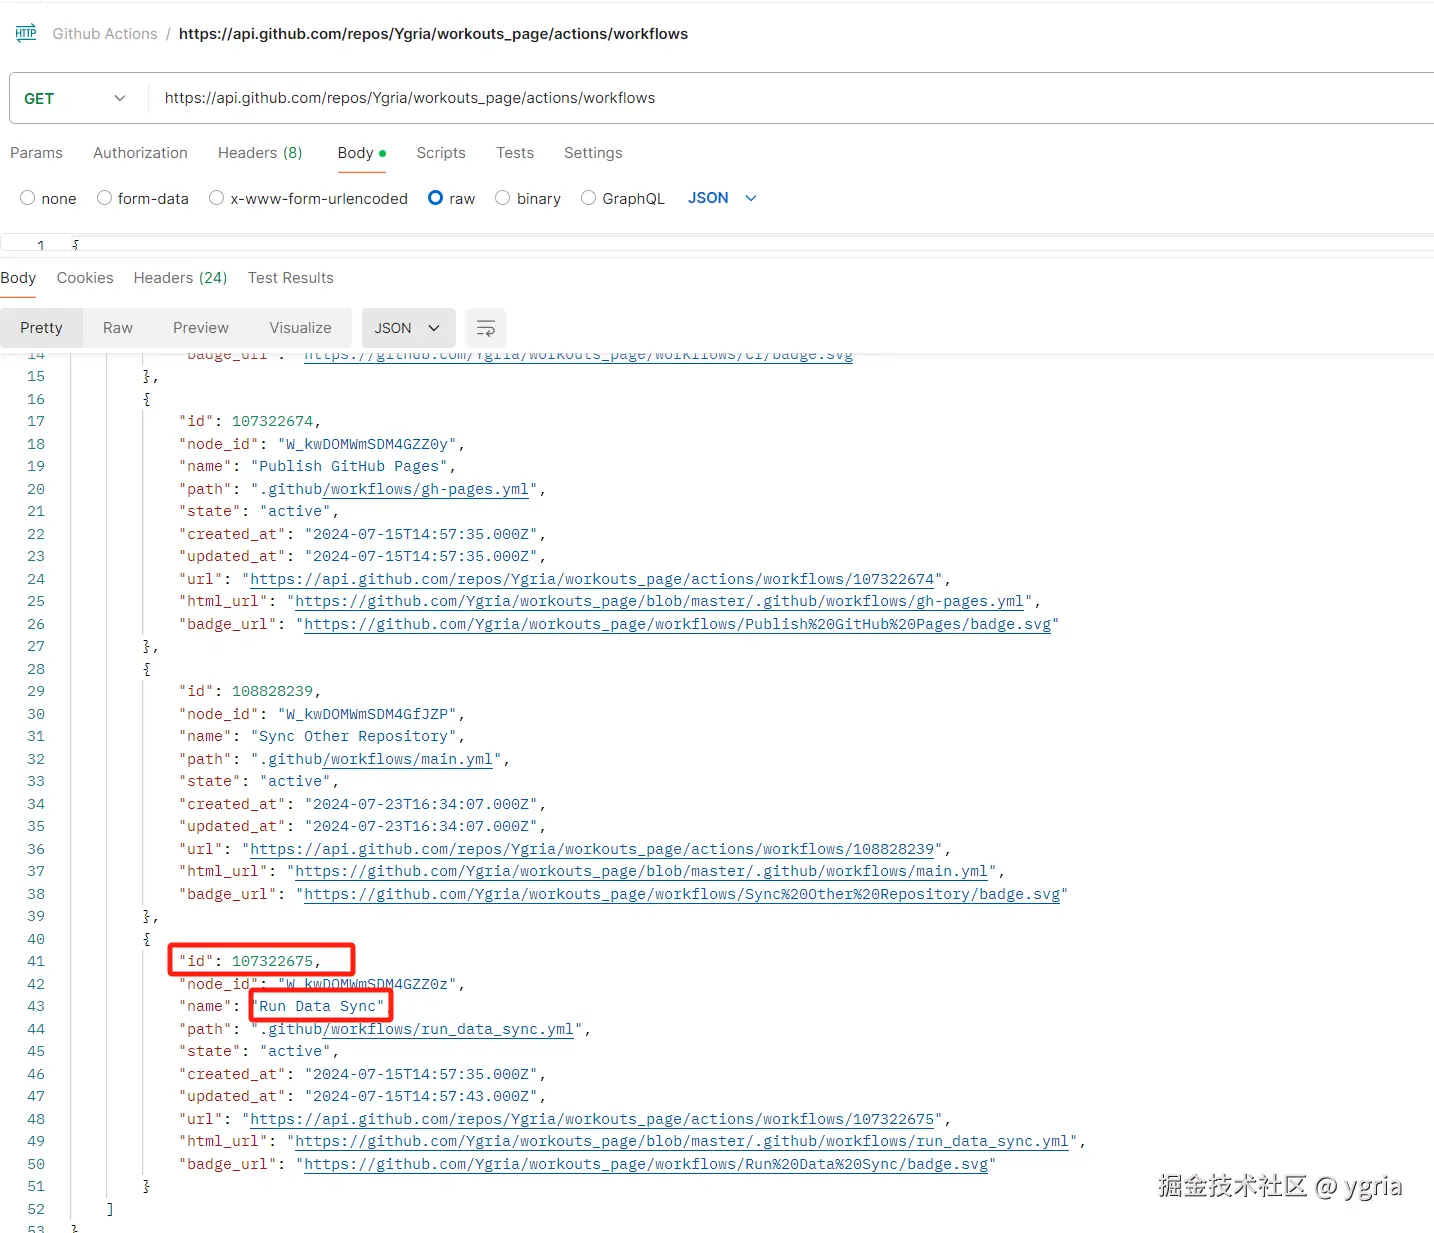Open the Sync Other Repository badge link
1434x1233 pixels.
pyautogui.click(x=682, y=894)
